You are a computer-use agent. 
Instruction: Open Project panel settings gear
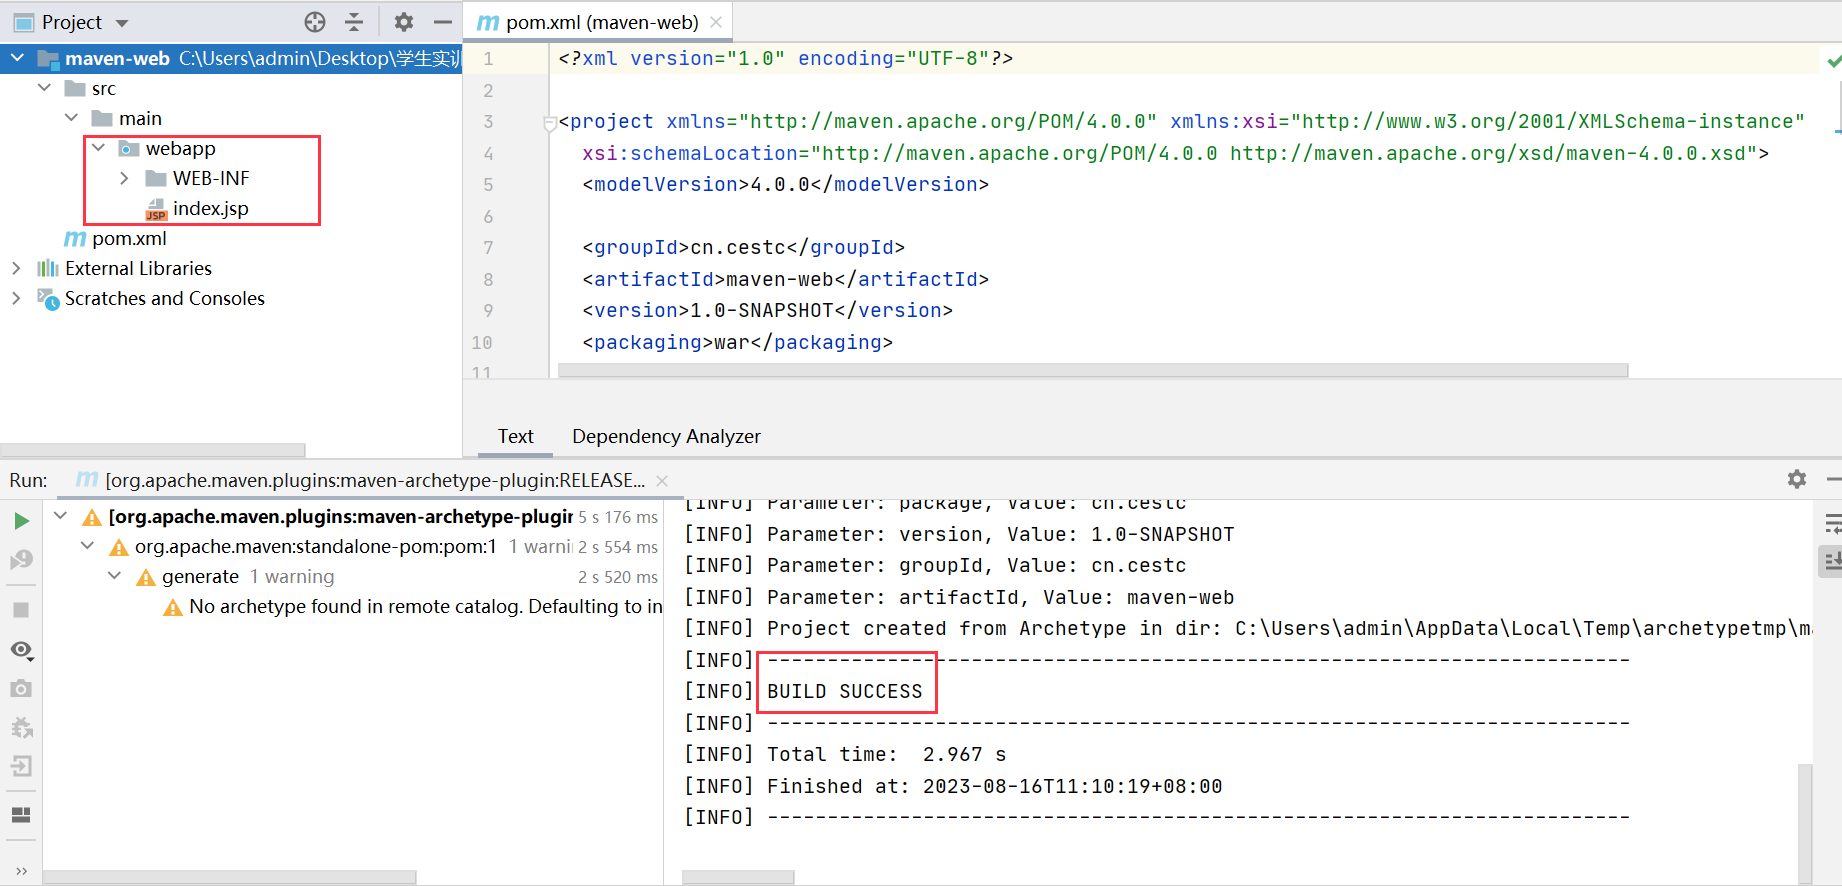click(x=404, y=22)
